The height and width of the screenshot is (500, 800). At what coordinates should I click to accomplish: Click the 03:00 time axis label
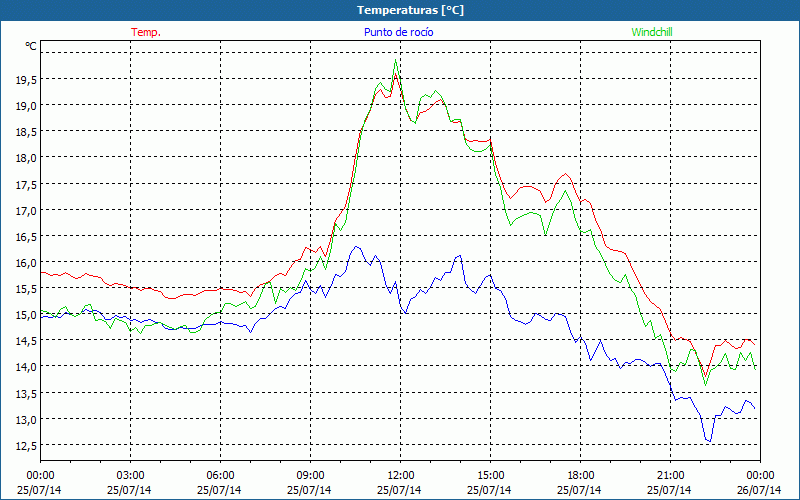point(130,476)
